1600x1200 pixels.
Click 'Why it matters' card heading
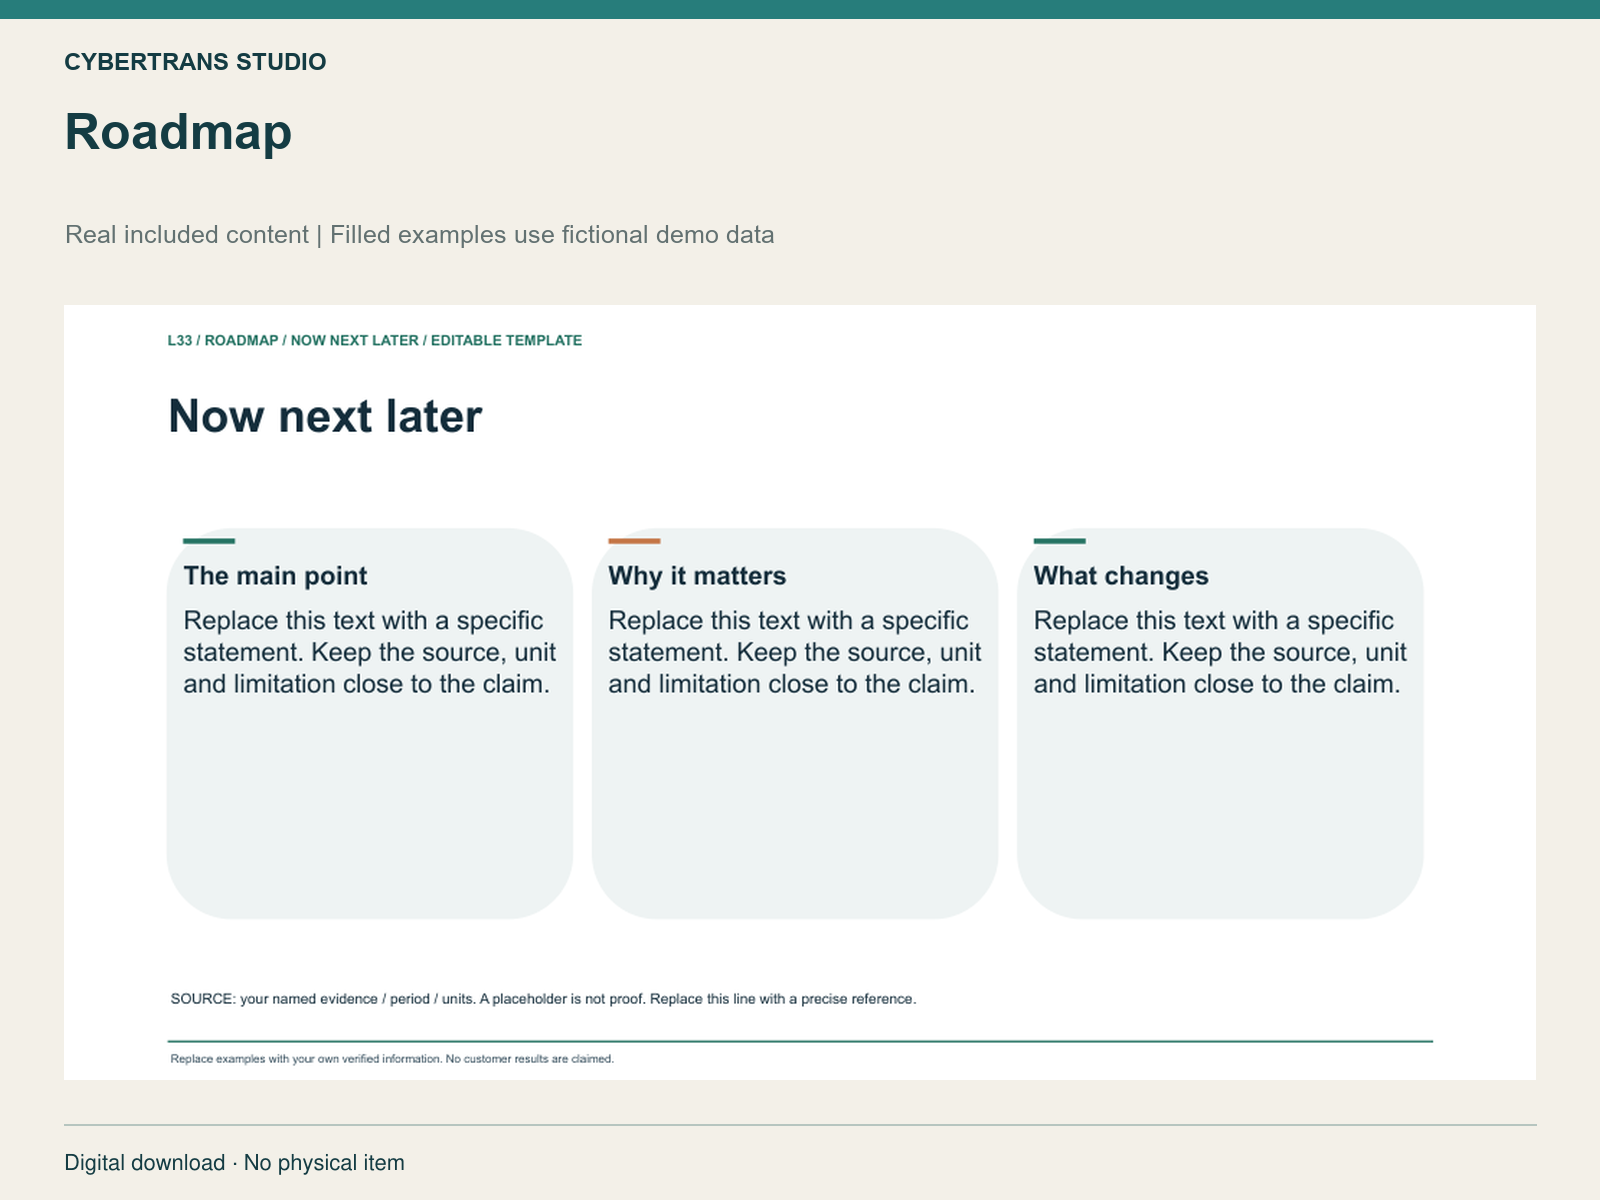click(697, 576)
